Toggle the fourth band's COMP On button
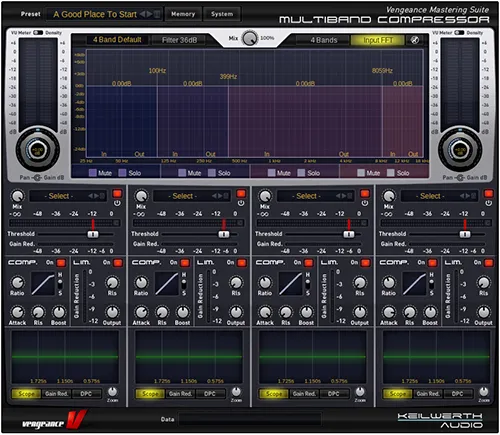 (432, 263)
